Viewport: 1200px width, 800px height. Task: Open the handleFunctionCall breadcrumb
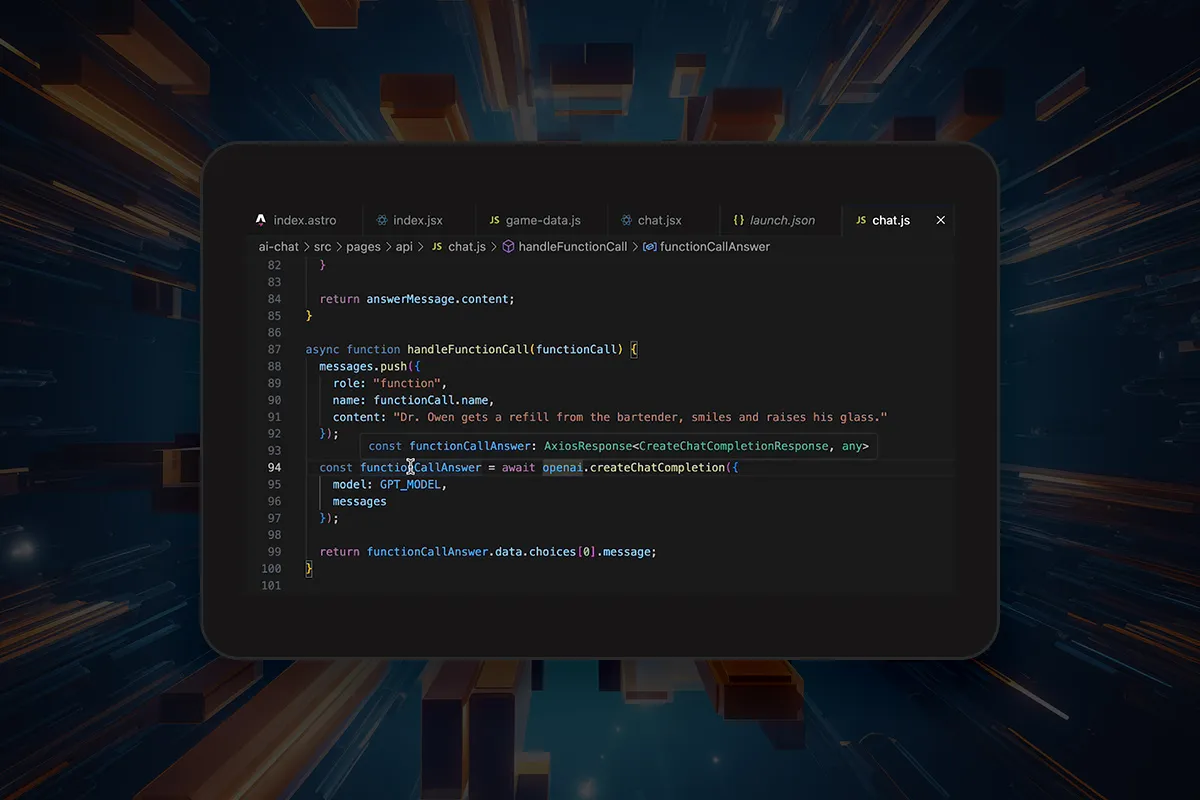[573, 246]
